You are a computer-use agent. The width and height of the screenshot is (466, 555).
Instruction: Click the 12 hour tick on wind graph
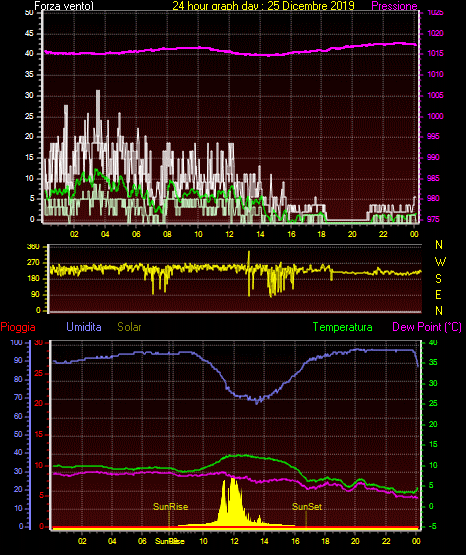point(229,234)
